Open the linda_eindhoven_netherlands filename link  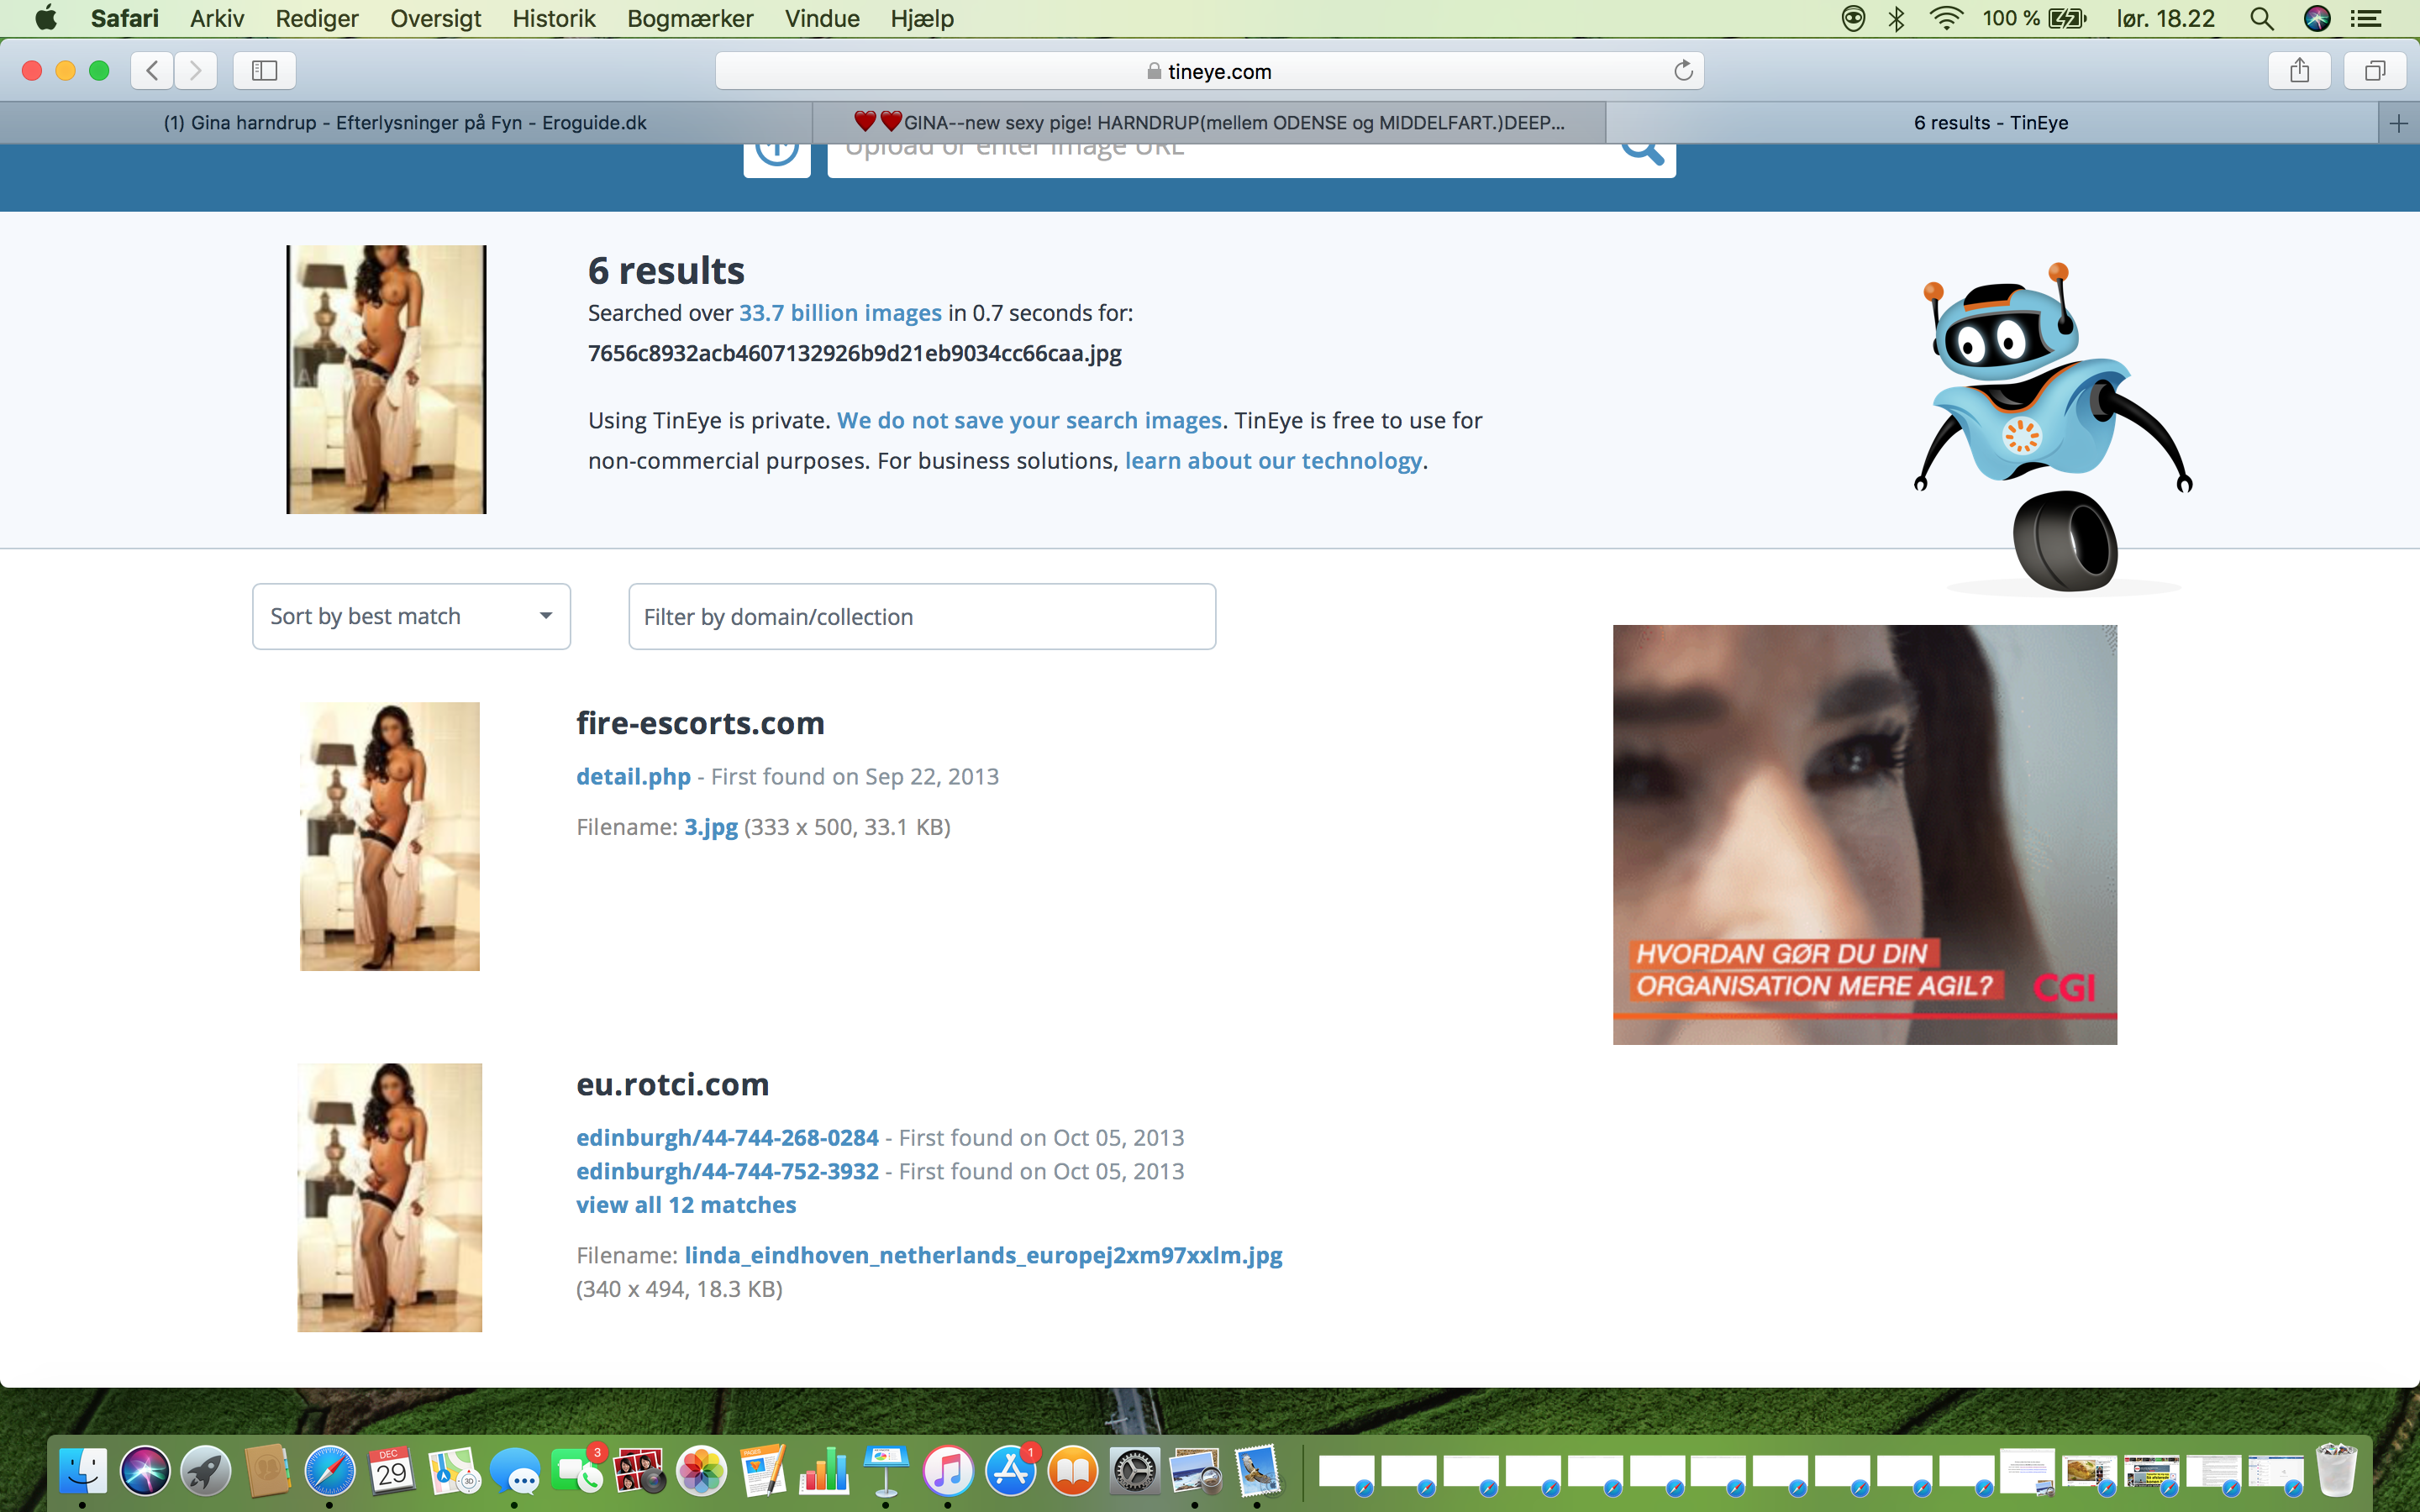coord(983,1255)
